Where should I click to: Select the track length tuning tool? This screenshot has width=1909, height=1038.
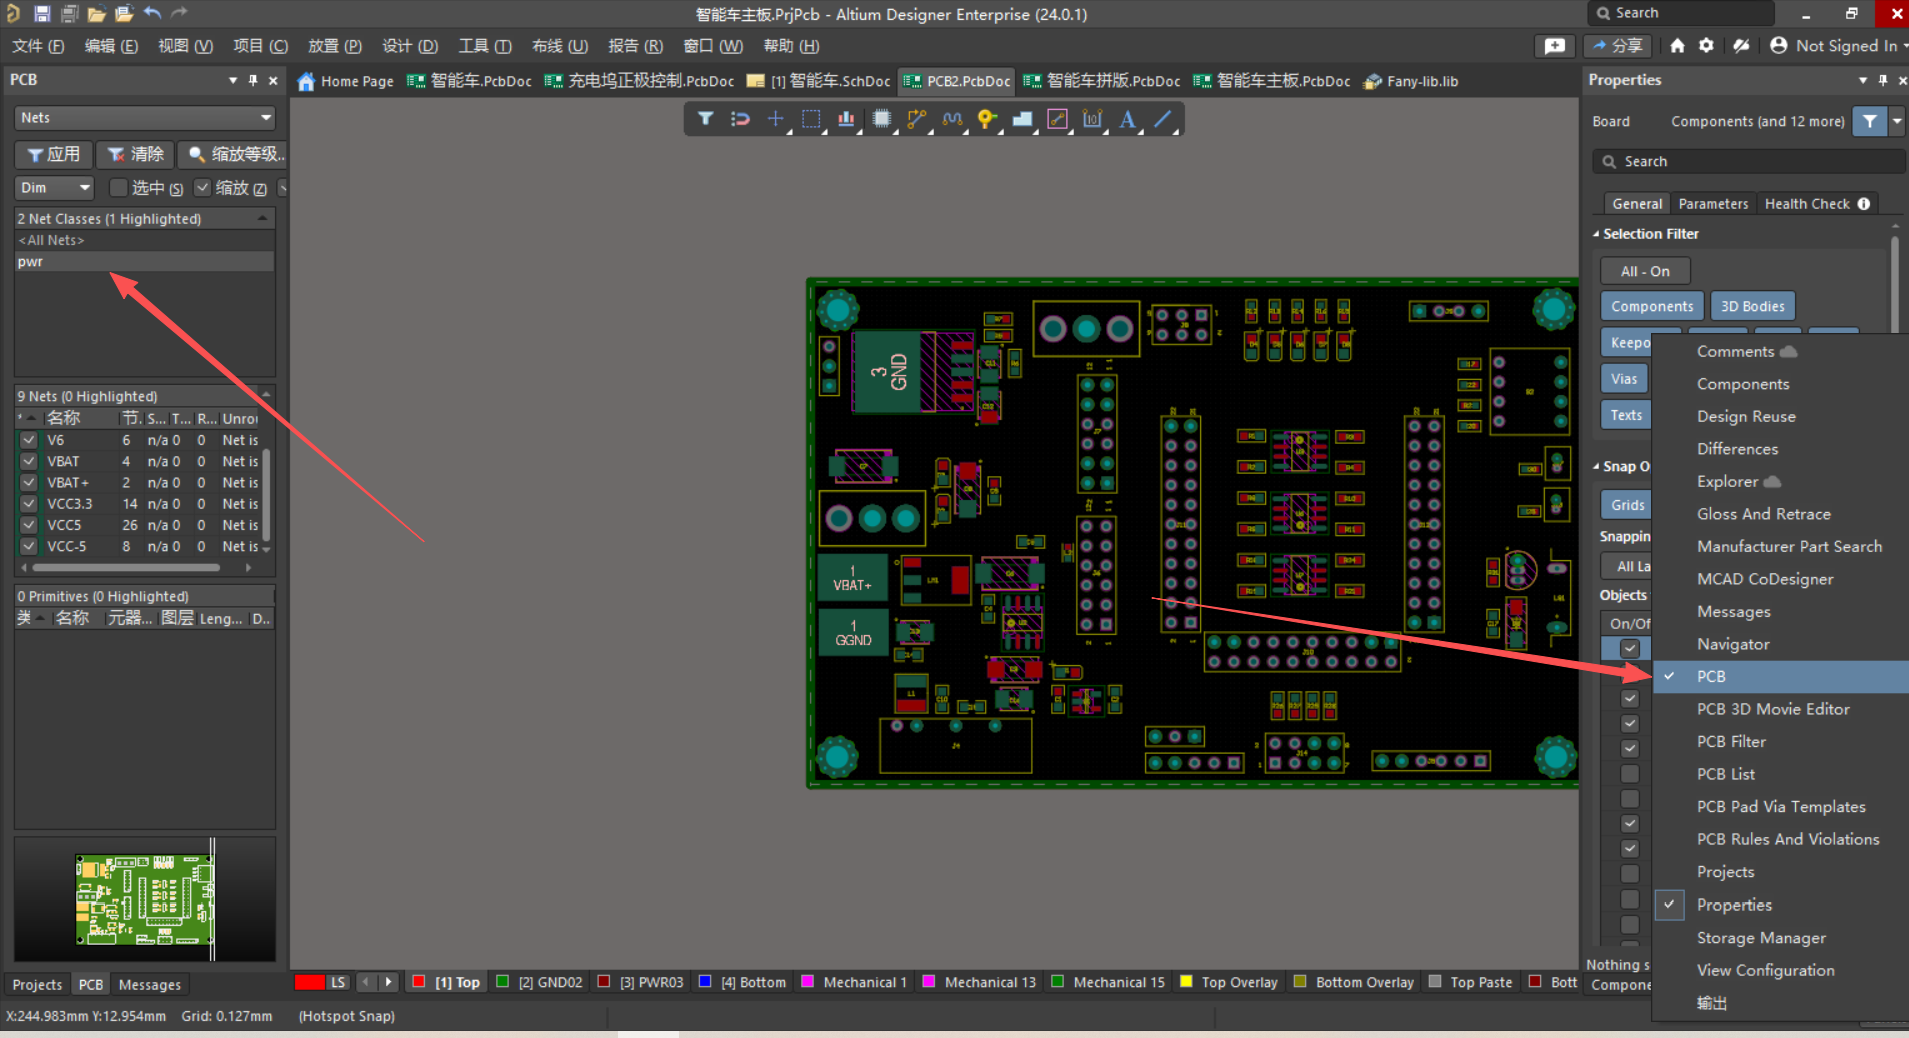(x=952, y=119)
